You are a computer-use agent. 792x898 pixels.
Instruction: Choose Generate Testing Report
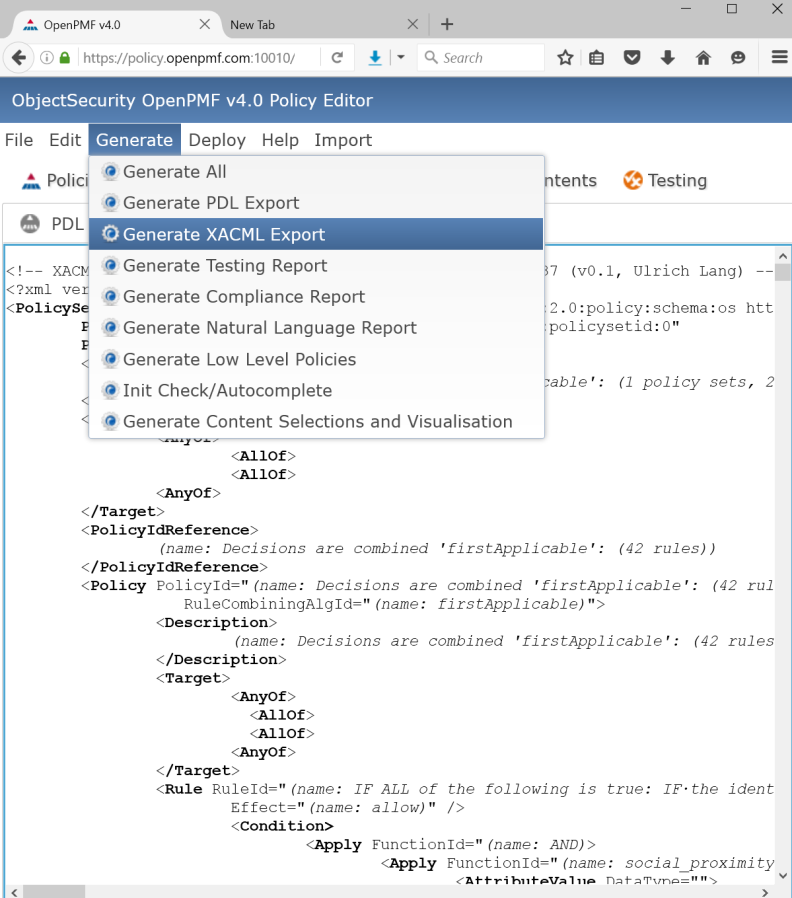(316, 266)
